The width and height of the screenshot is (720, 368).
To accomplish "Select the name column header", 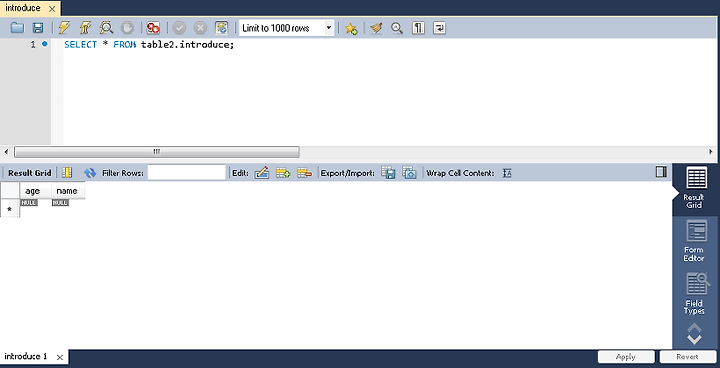I will coord(68,191).
